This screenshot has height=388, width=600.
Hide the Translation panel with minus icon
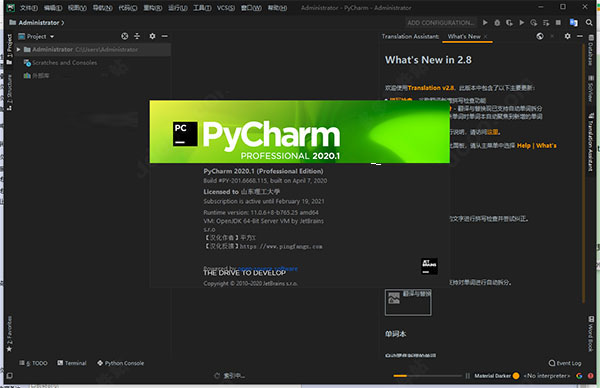[x=580, y=36]
